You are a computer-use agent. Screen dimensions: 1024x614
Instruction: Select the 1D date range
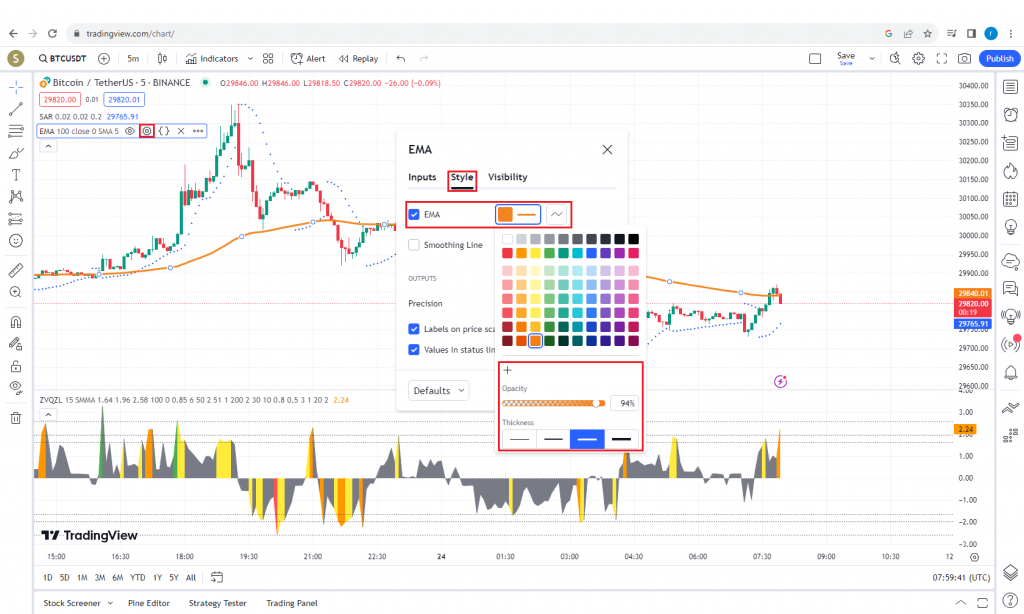[48, 577]
